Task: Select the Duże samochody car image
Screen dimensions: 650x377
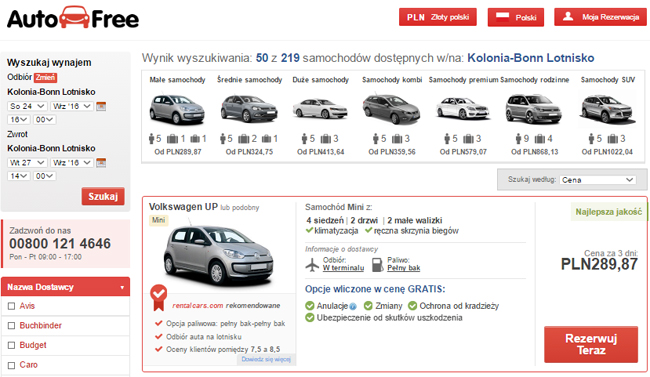Action: (x=320, y=109)
